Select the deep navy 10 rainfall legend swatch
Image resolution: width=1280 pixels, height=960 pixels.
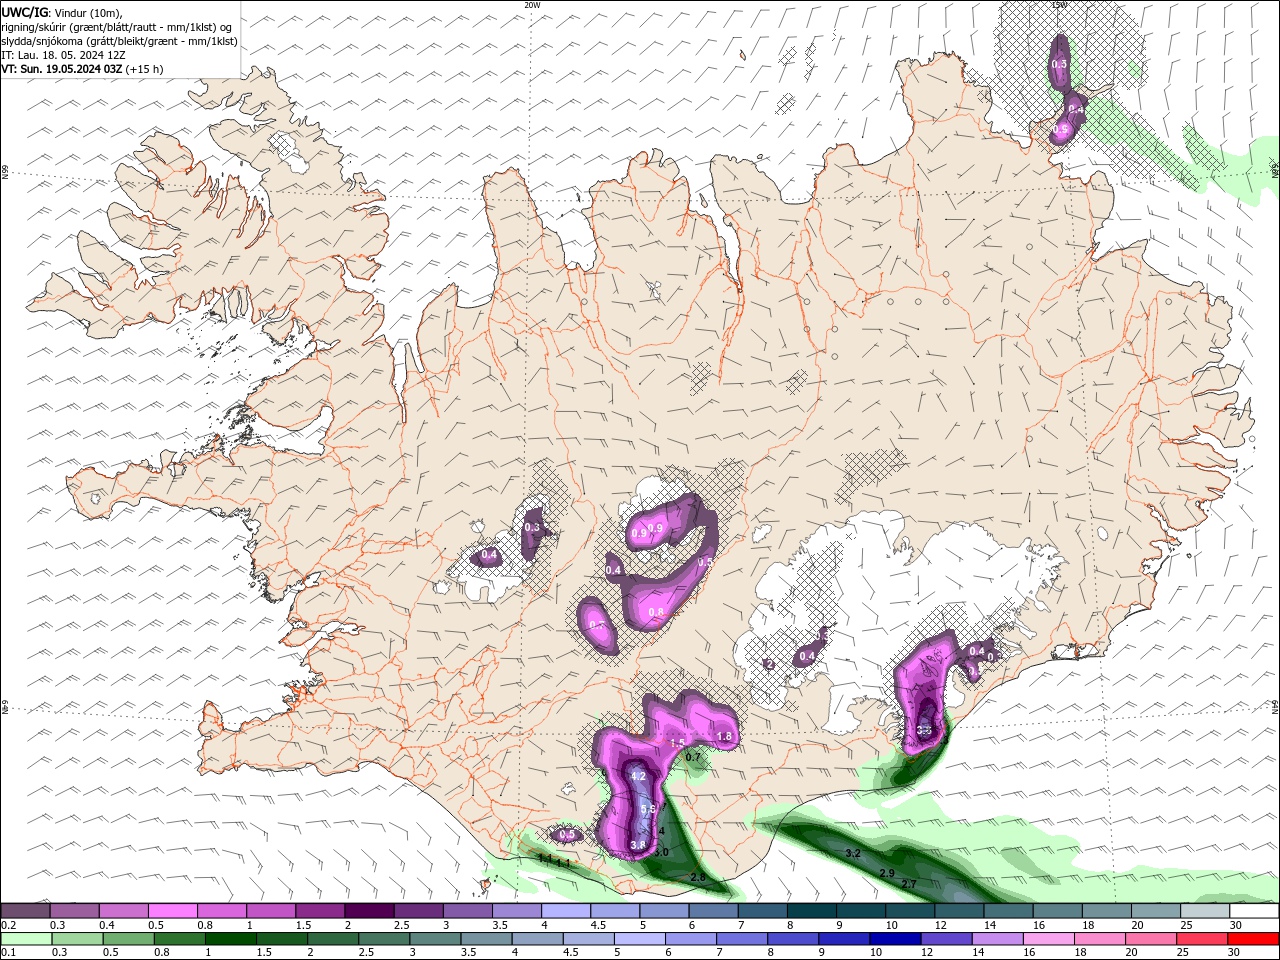(896, 939)
